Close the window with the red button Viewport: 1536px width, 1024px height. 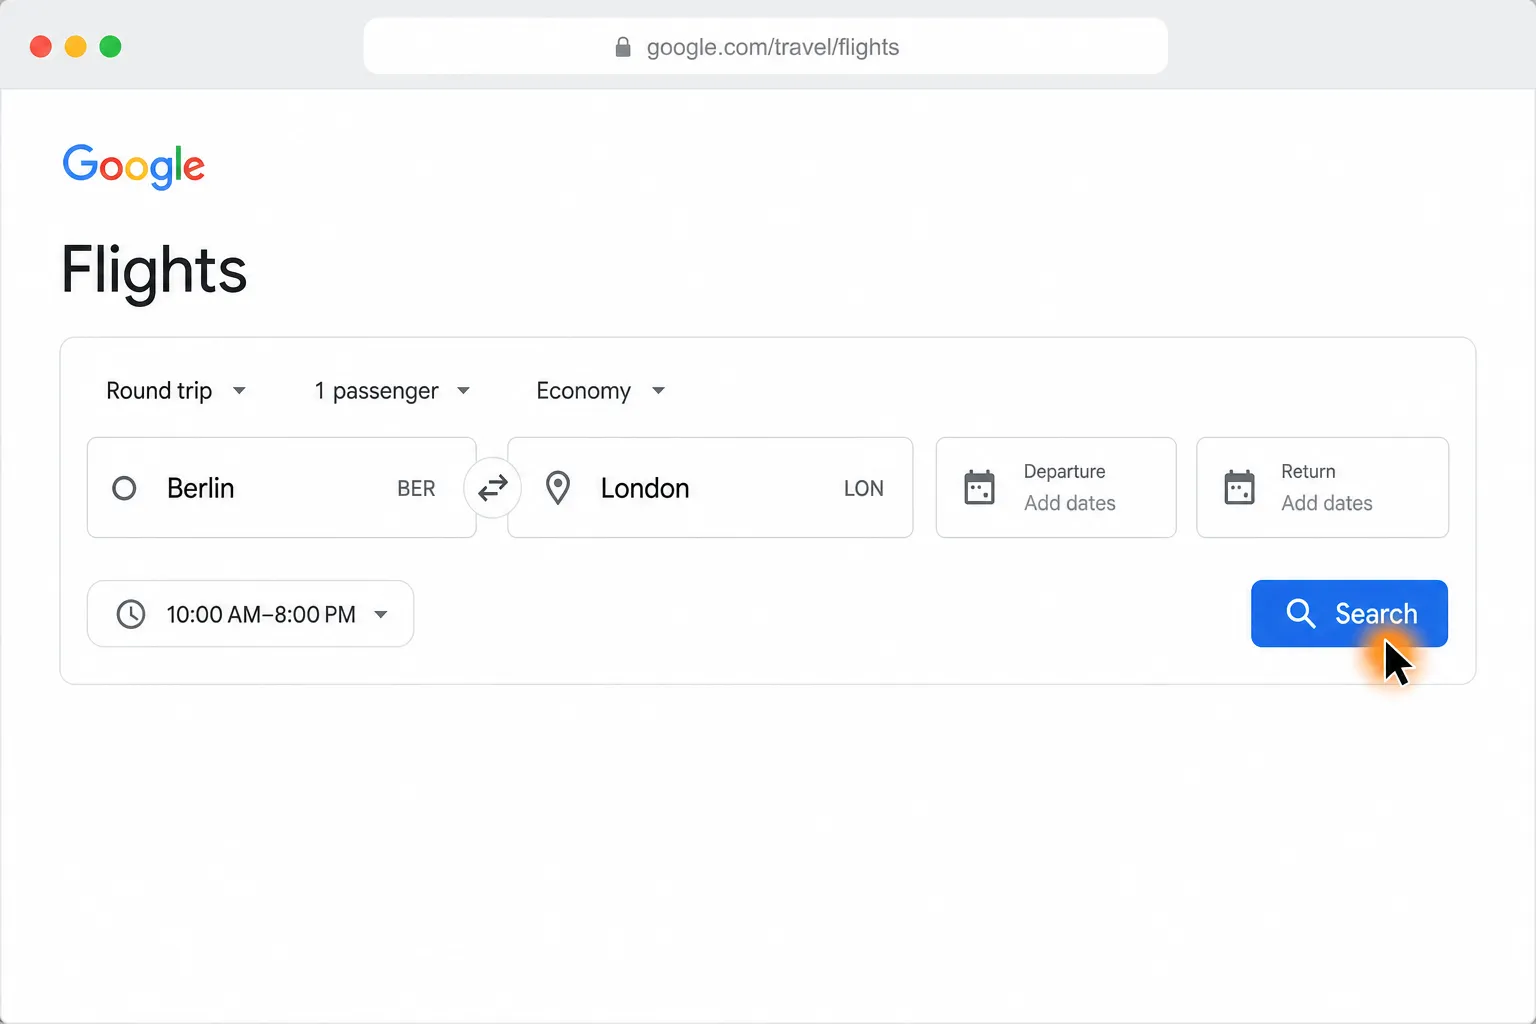(41, 47)
